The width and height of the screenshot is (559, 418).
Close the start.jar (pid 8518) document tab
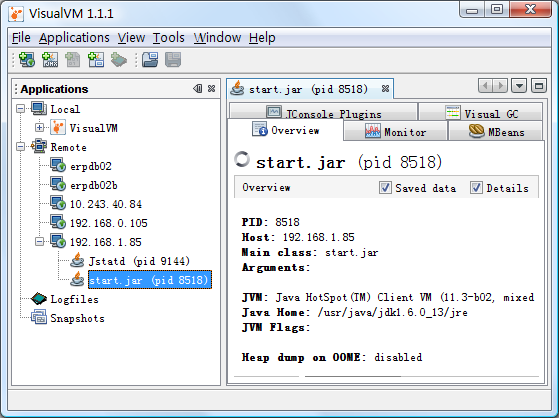pyautogui.click(x=385, y=88)
